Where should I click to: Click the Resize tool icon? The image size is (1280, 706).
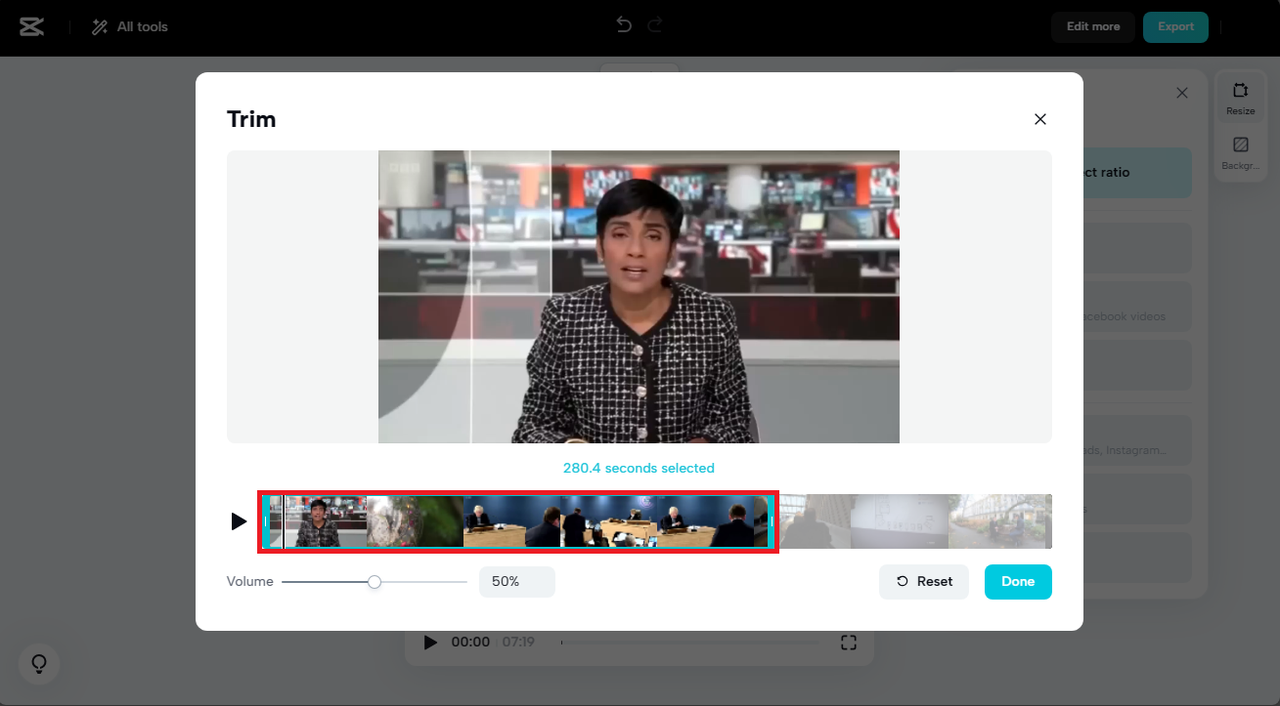[x=1241, y=98]
